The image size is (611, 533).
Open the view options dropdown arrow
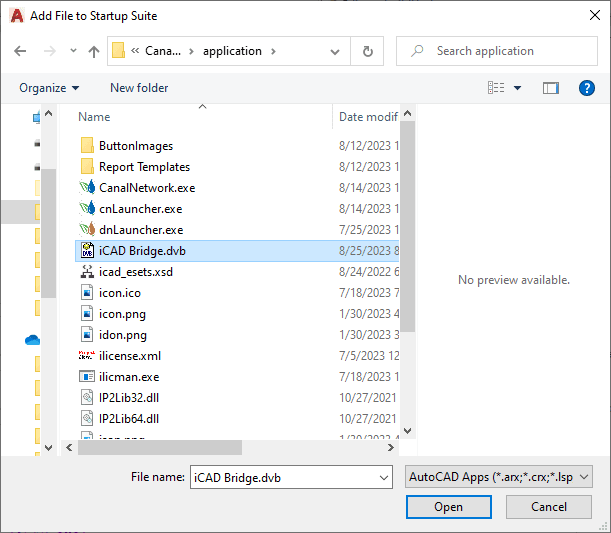517,88
